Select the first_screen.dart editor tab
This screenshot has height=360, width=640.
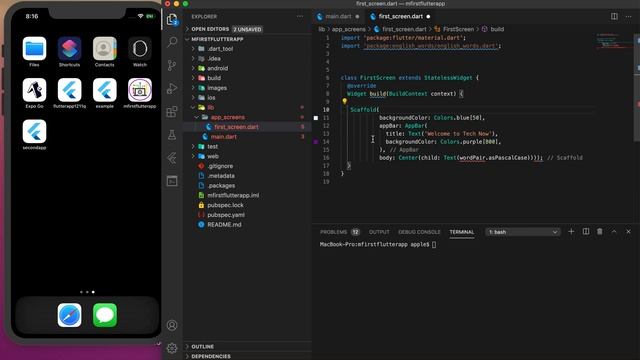[x=400, y=16]
